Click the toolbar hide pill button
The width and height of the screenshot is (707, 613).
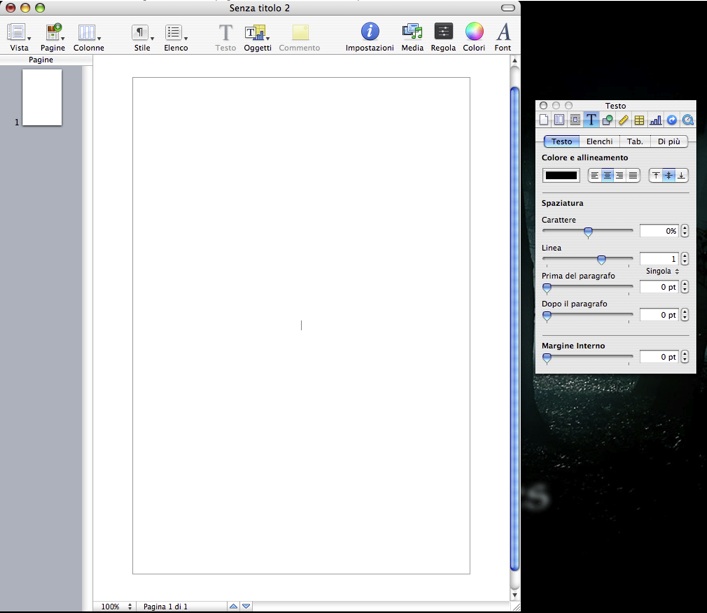click(x=508, y=8)
